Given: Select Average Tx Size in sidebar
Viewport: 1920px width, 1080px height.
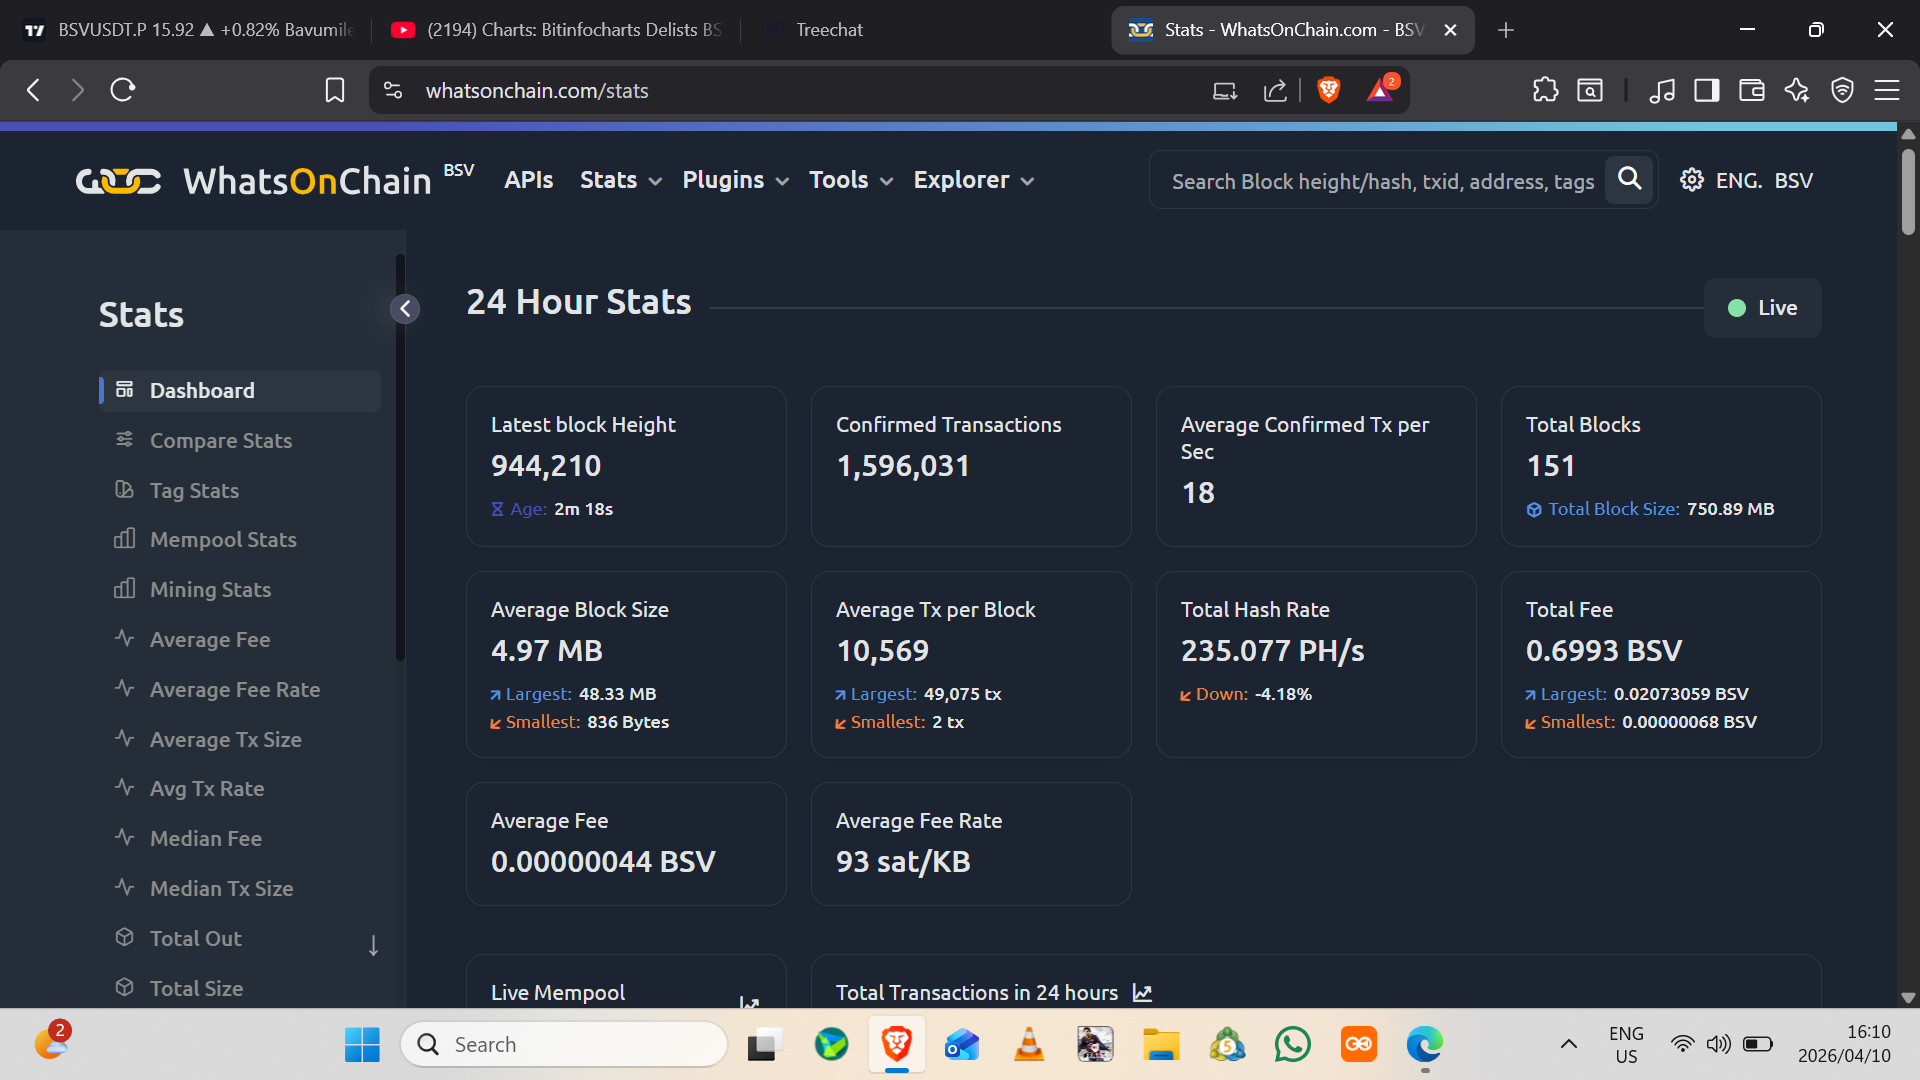Looking at the screenshot, I should coord(226,740).
